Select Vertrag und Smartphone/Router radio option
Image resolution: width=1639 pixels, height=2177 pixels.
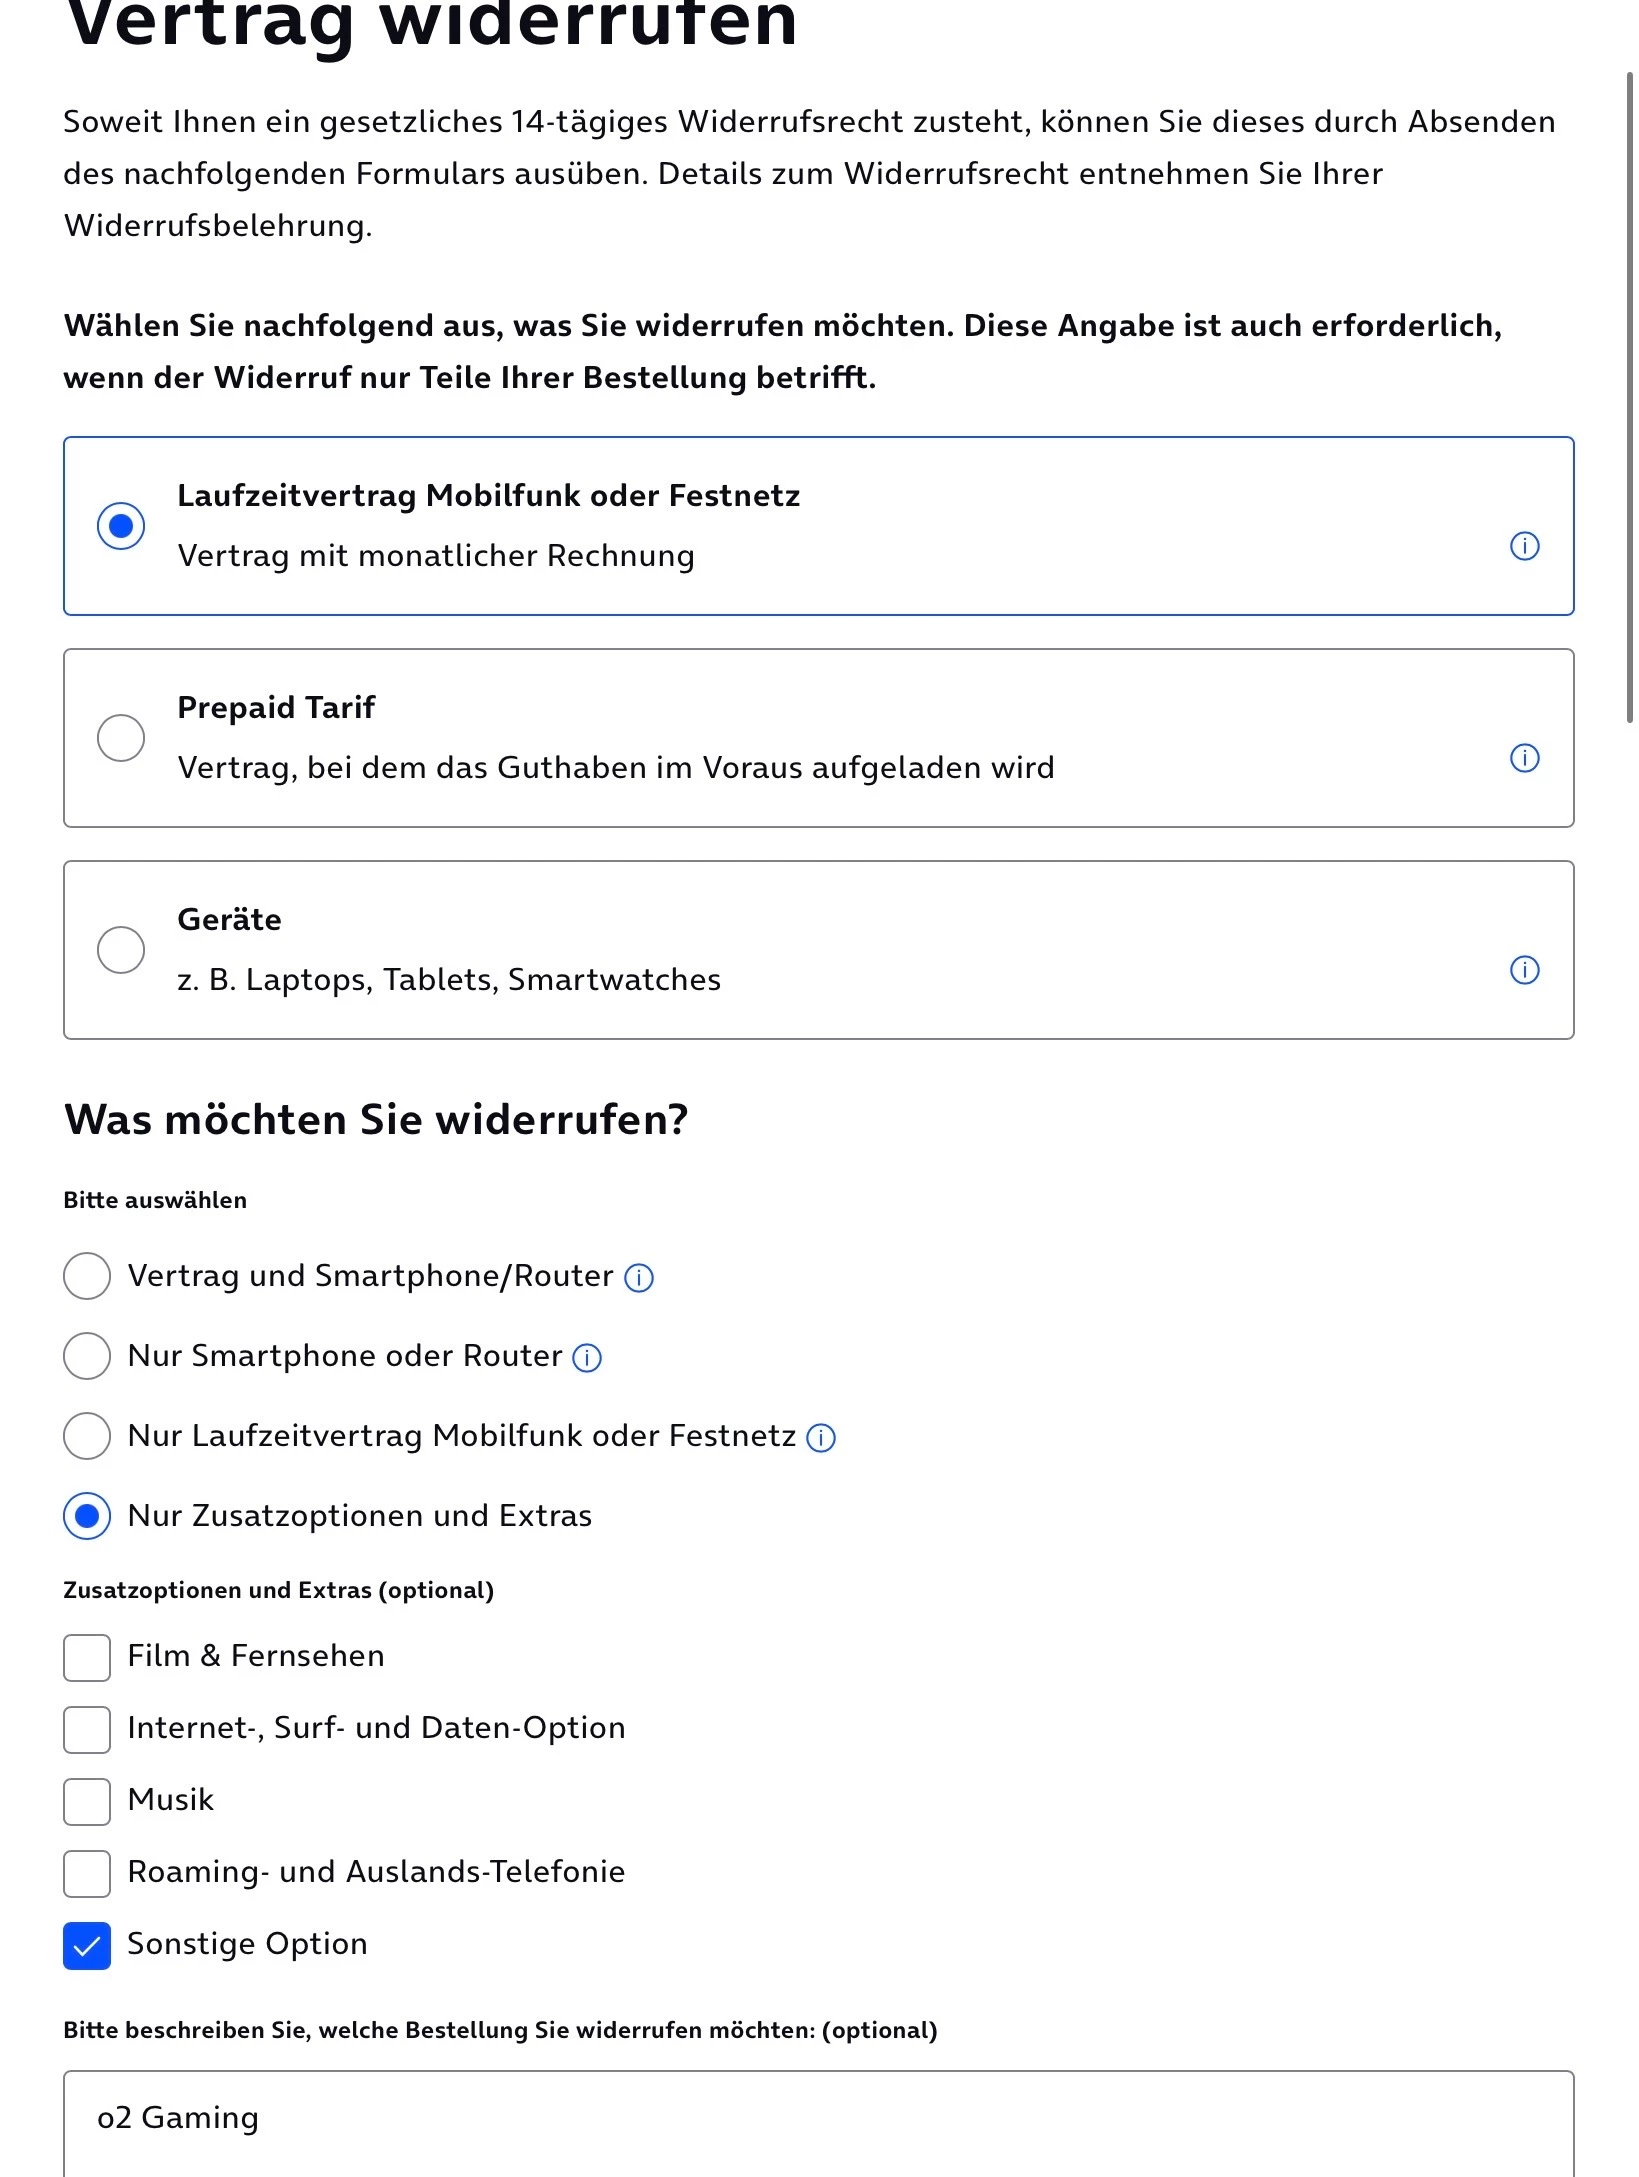pyautogui.click(x=87, y=1276)
